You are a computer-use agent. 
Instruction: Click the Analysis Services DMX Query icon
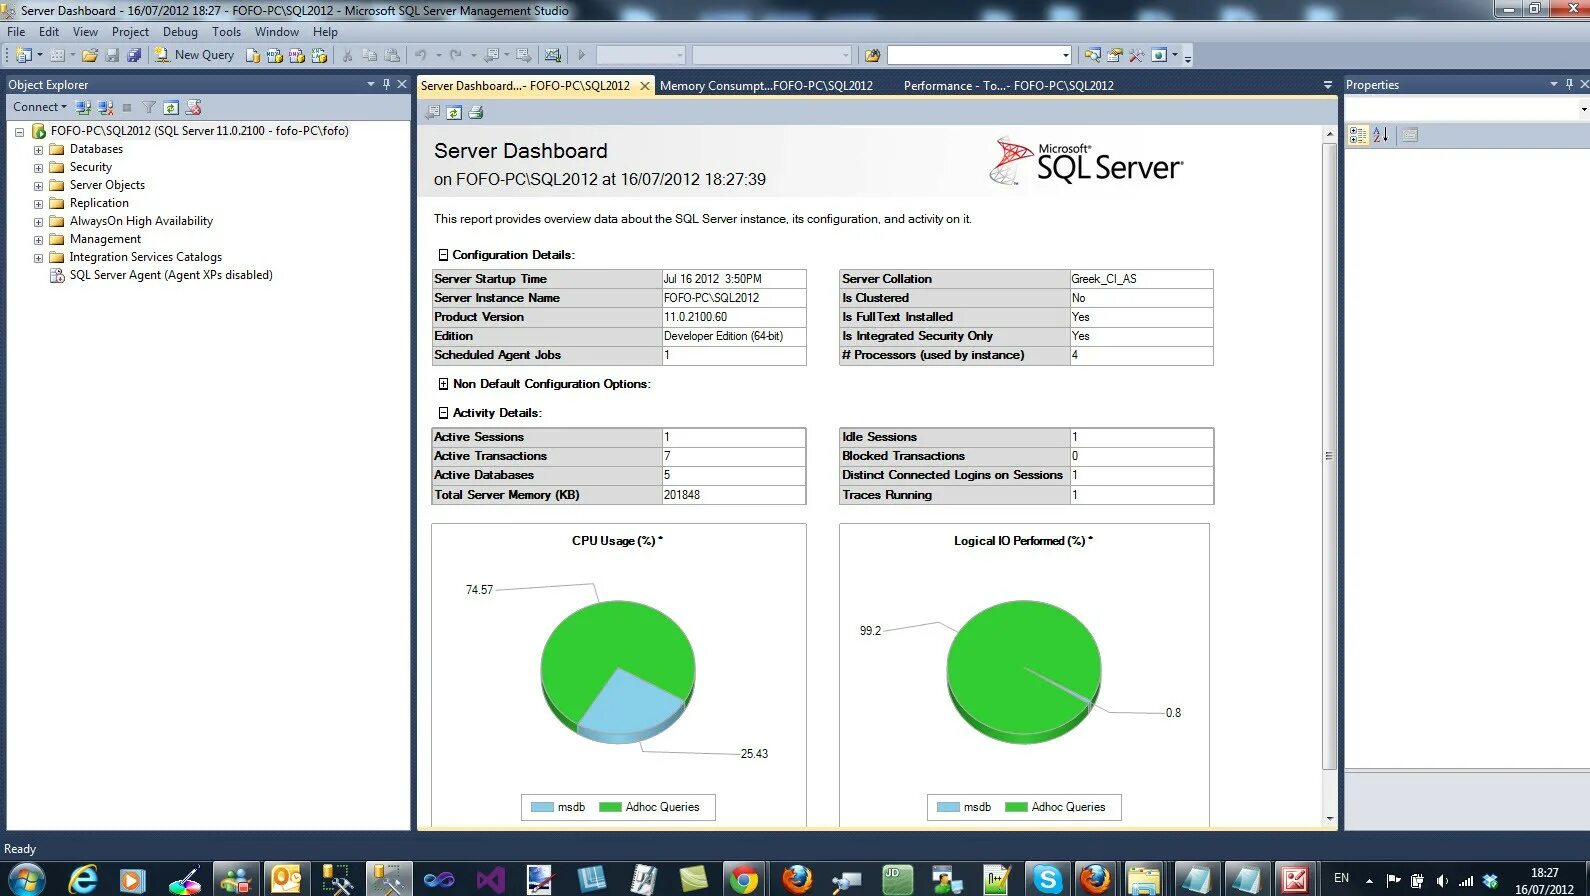coord(297,56)
